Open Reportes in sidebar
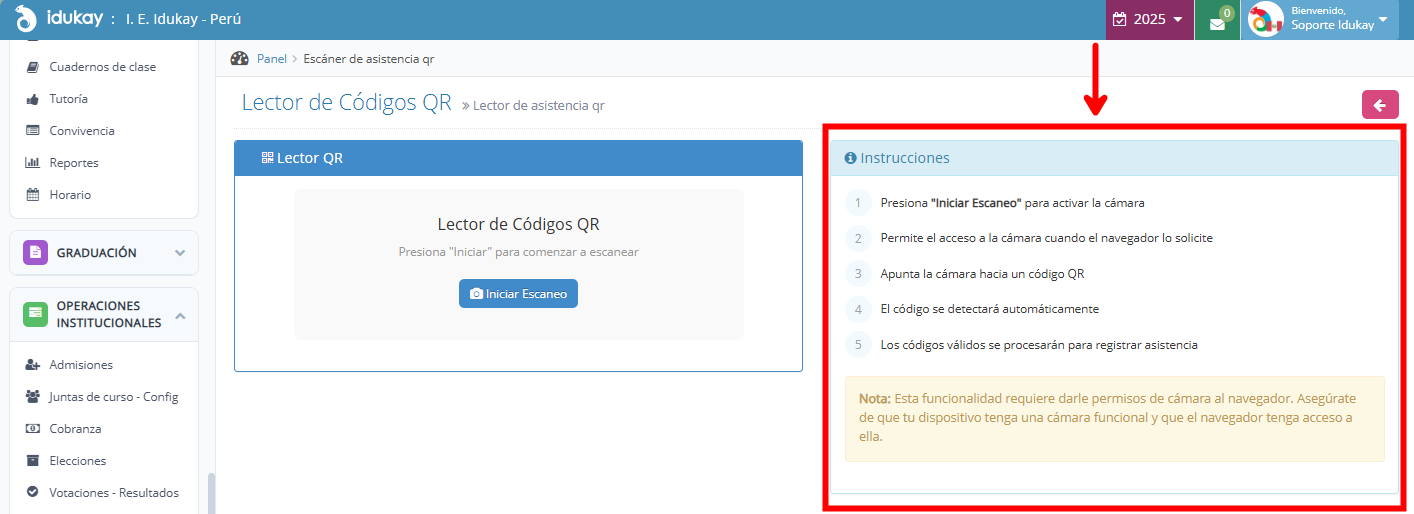1414x514 pixels. 74,163
